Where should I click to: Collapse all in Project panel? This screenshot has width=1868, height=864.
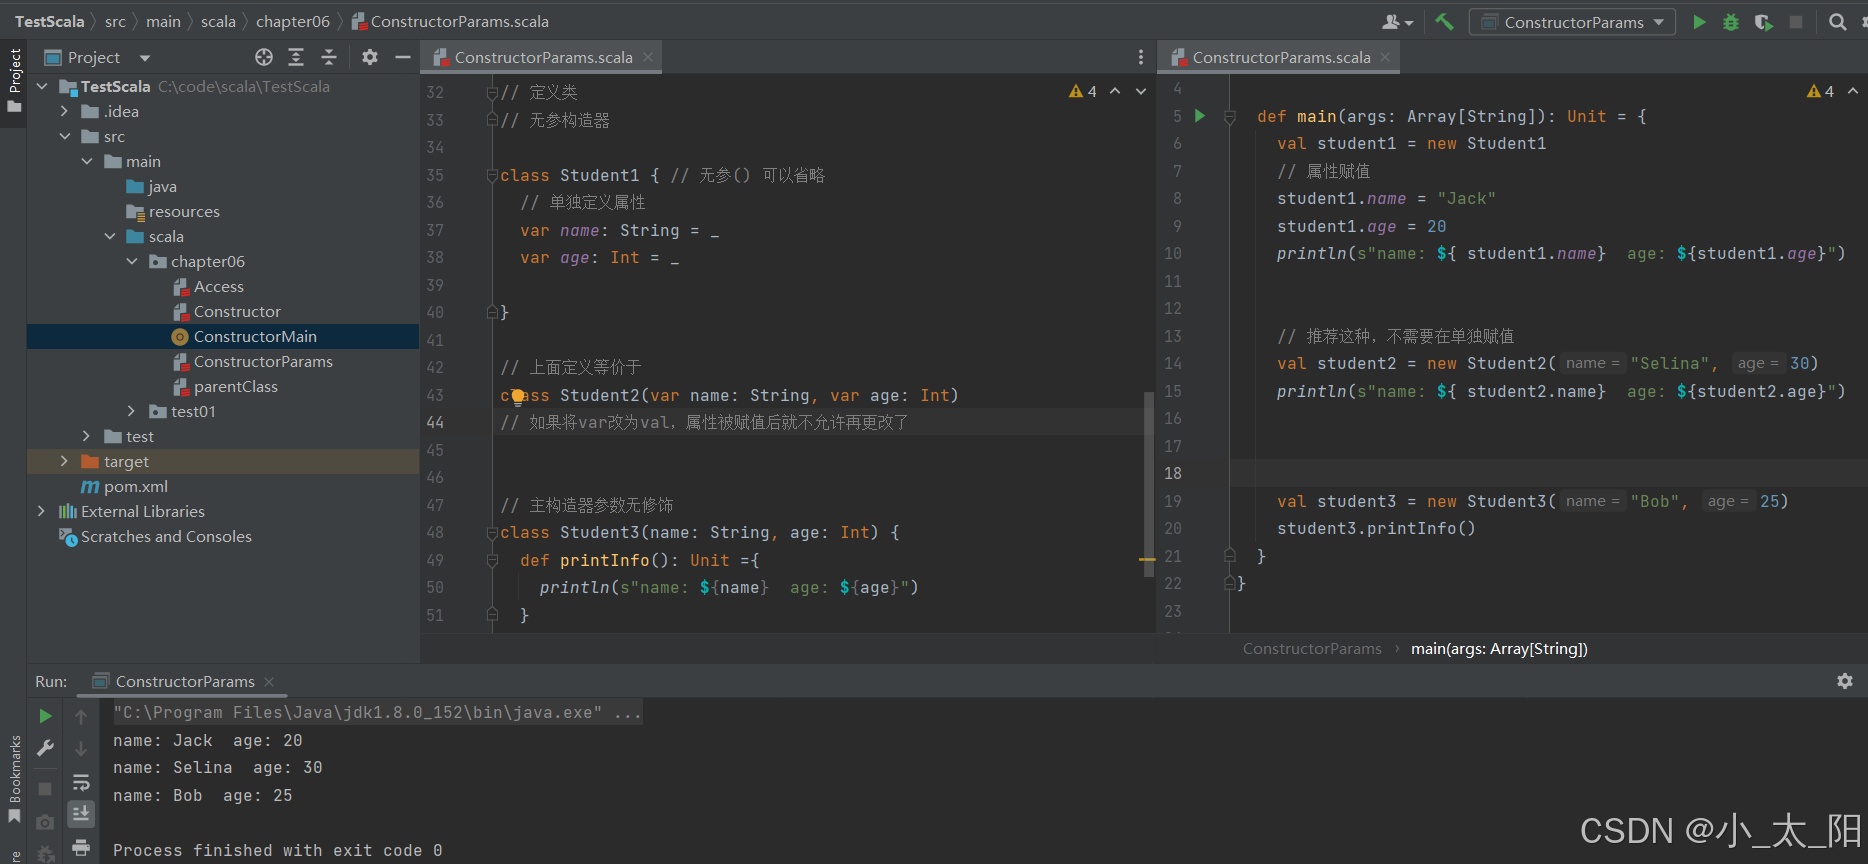click(x=329, y=57)
